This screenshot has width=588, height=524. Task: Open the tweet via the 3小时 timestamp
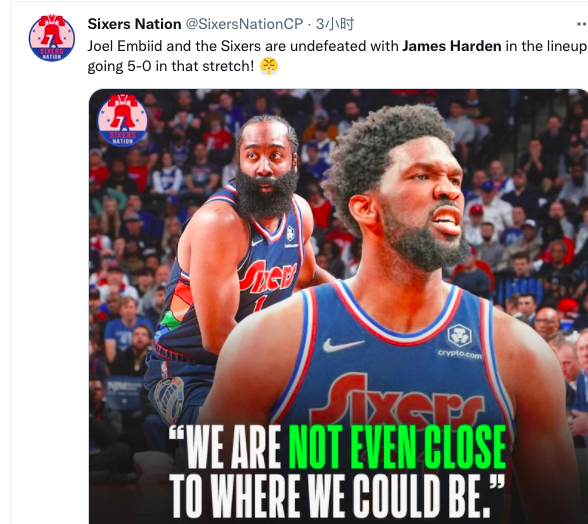(x=334, y=24)
